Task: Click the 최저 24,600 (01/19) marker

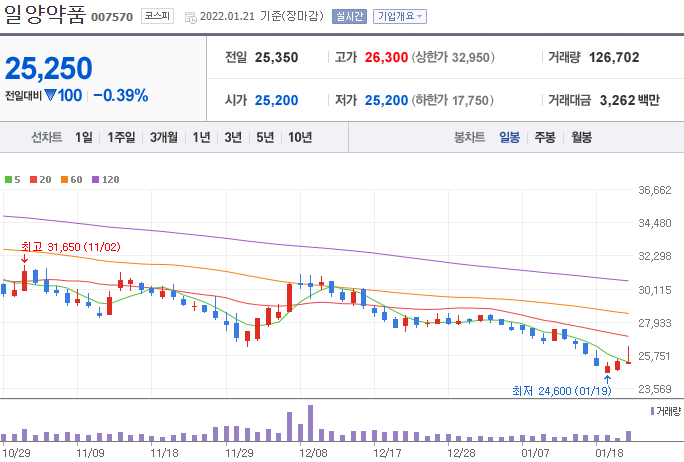Action: (x=561, y=390)
